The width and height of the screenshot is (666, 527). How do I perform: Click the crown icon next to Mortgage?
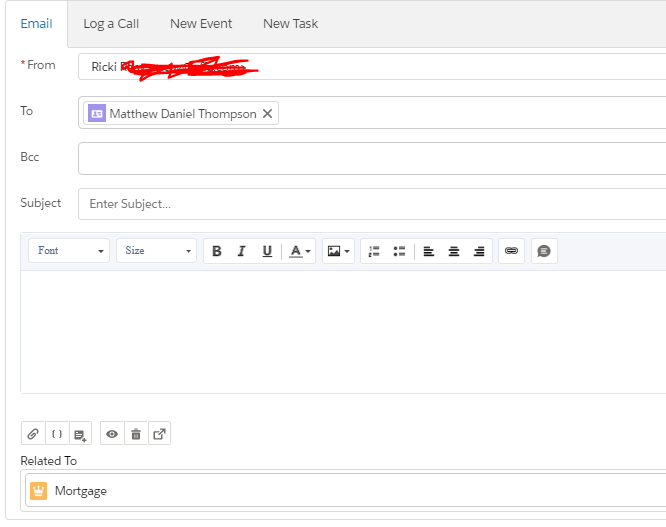38,491
